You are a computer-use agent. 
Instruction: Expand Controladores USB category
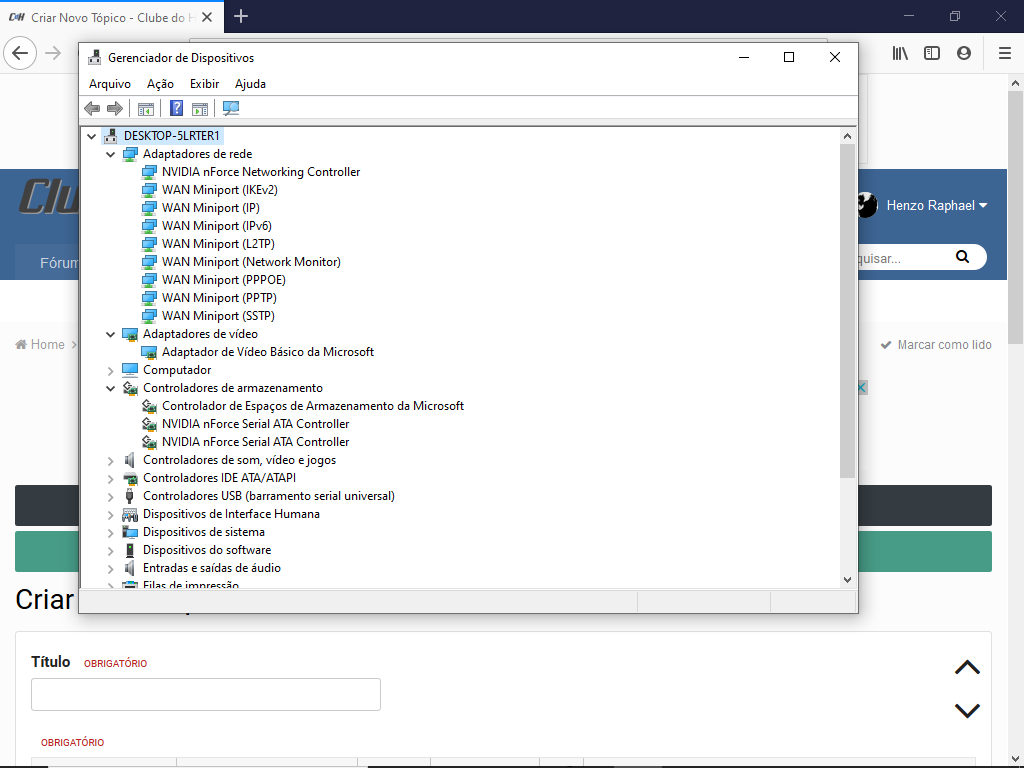pyautogui.click(x=110, y=496)
